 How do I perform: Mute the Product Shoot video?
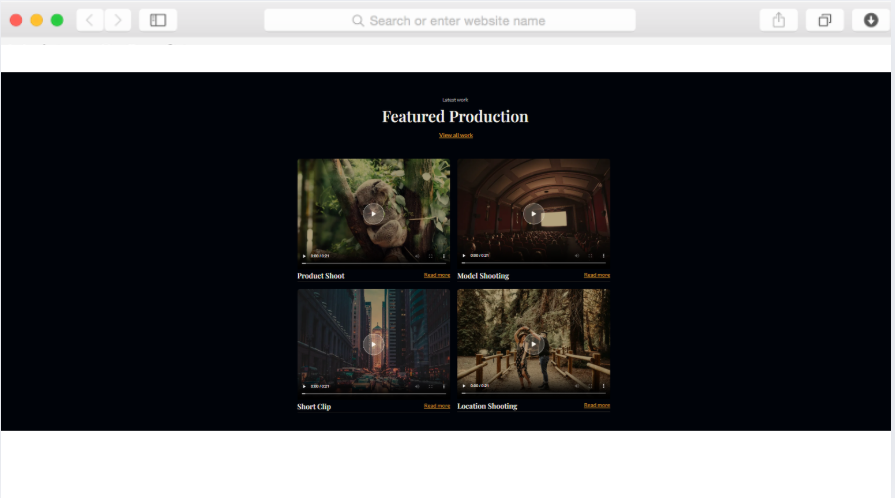[416, 256]
